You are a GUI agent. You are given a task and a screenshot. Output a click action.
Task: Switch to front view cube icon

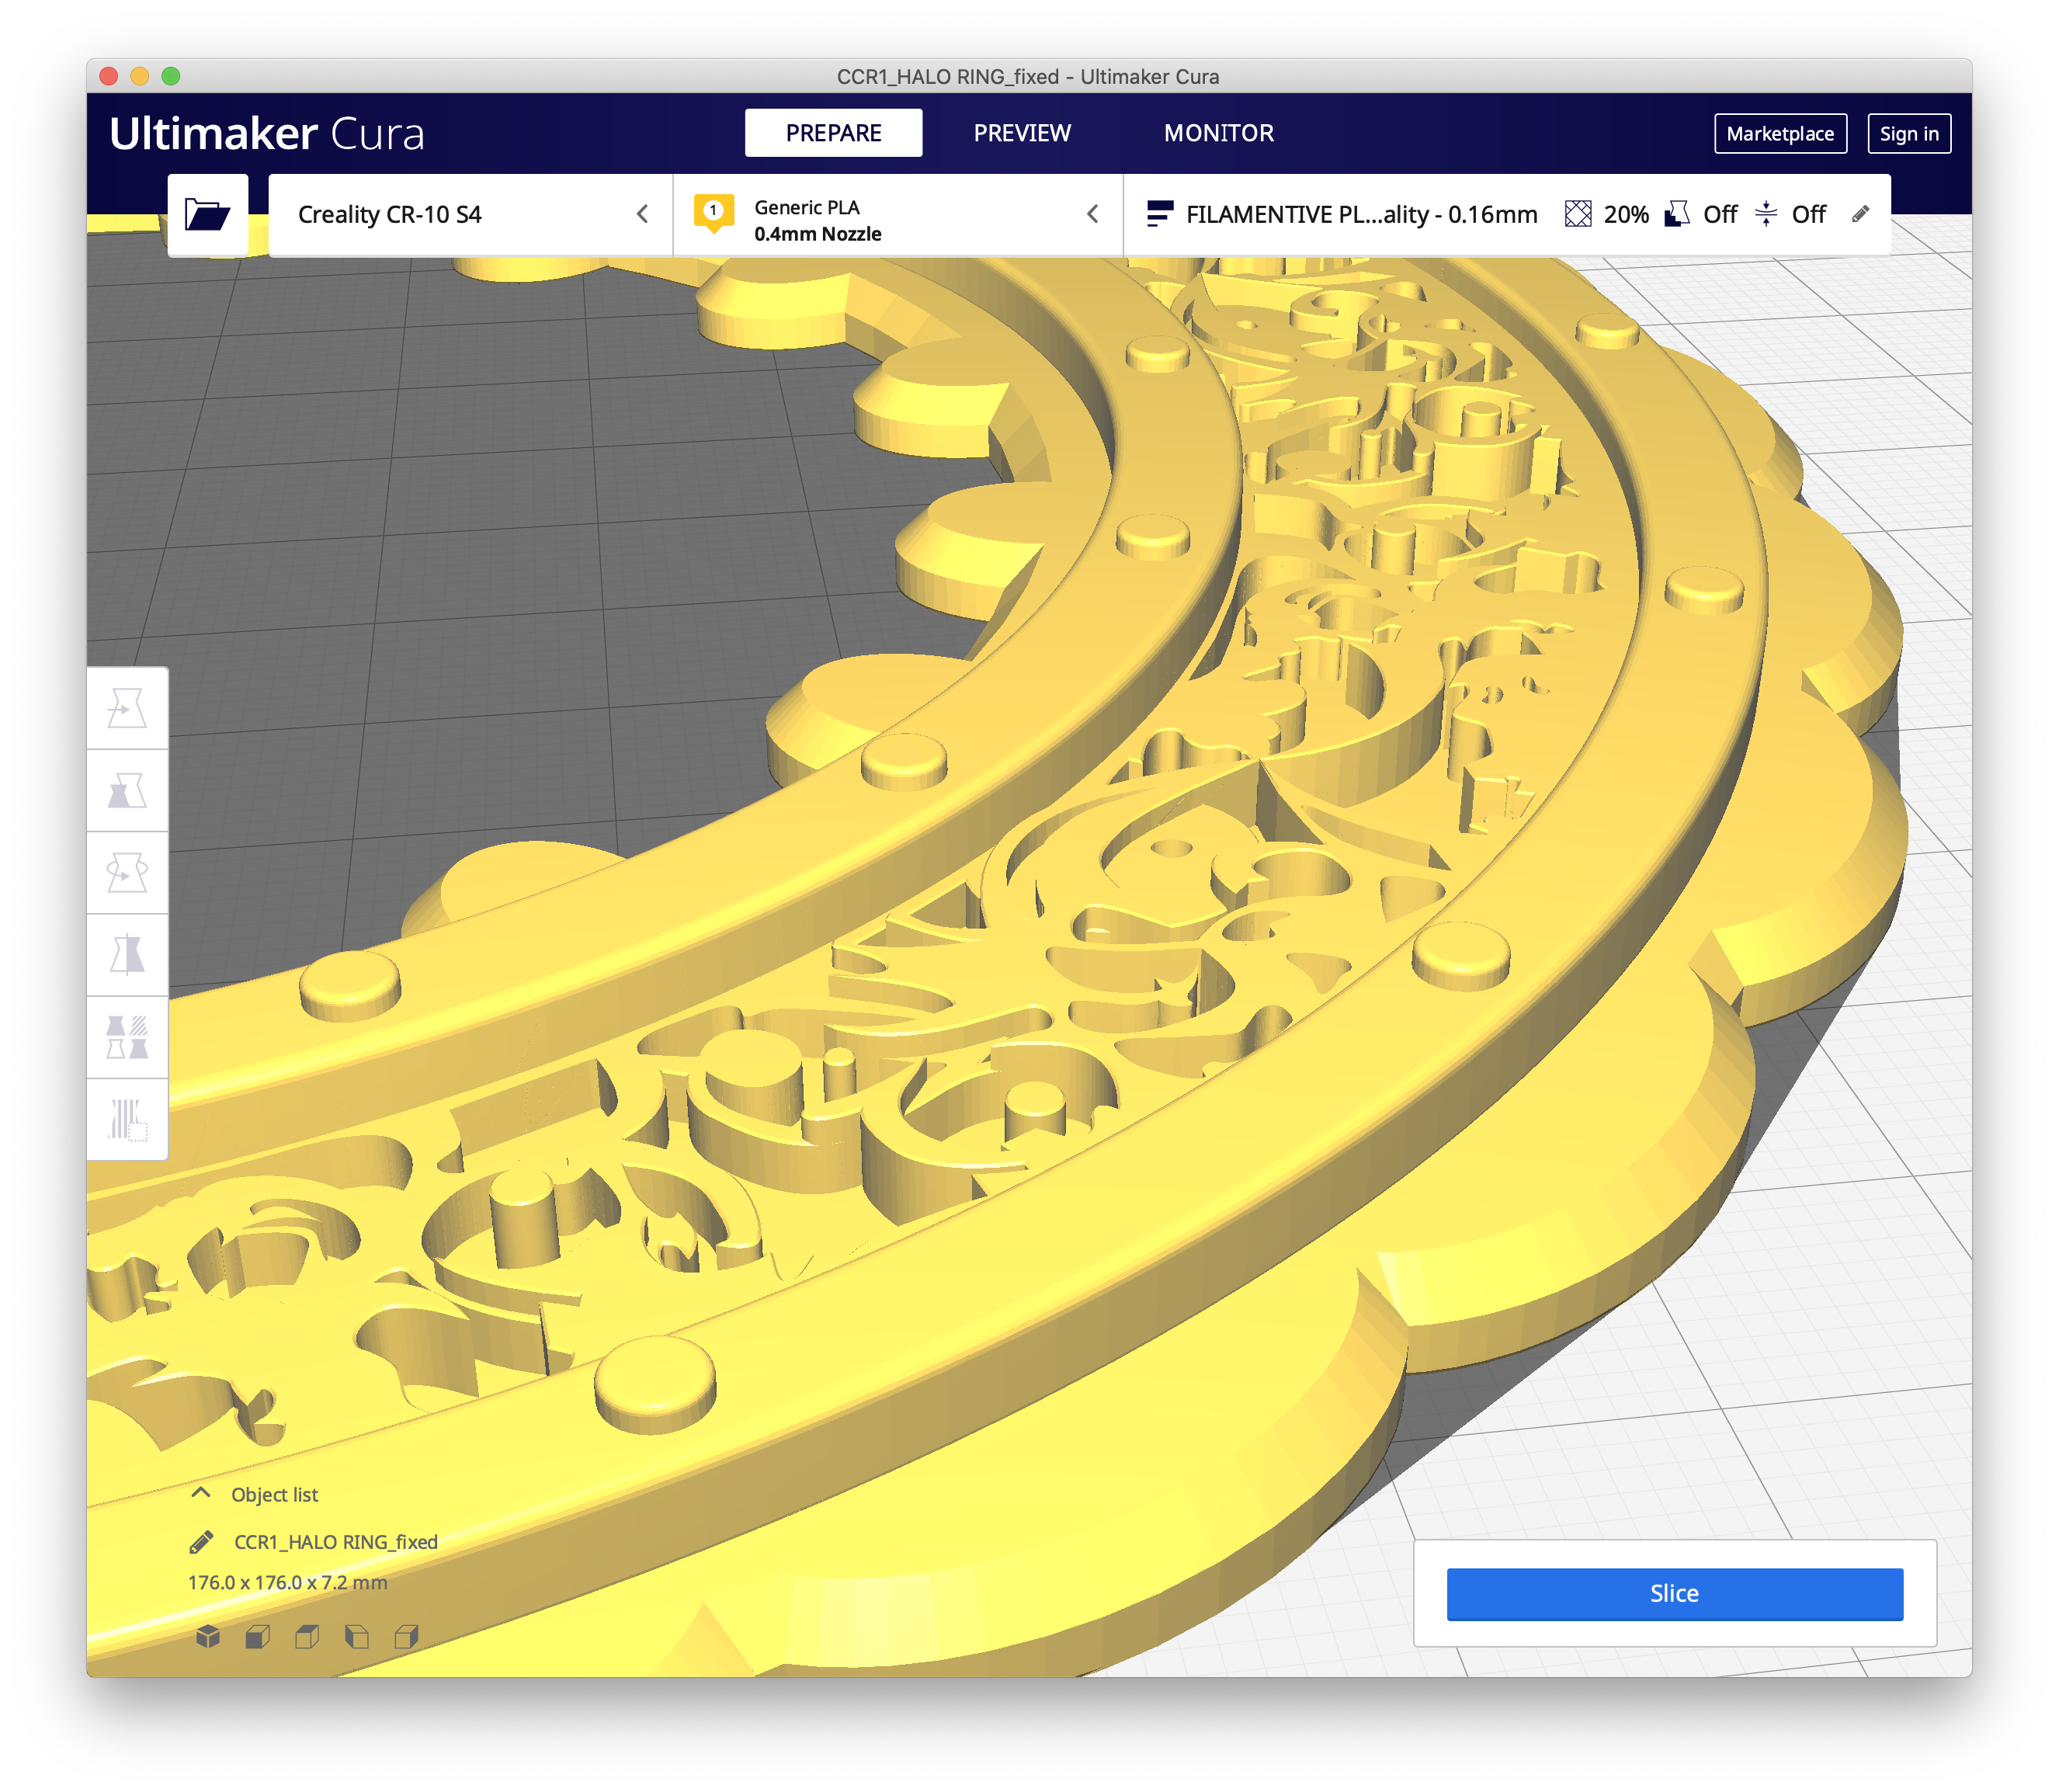(x=258, y=1636)
